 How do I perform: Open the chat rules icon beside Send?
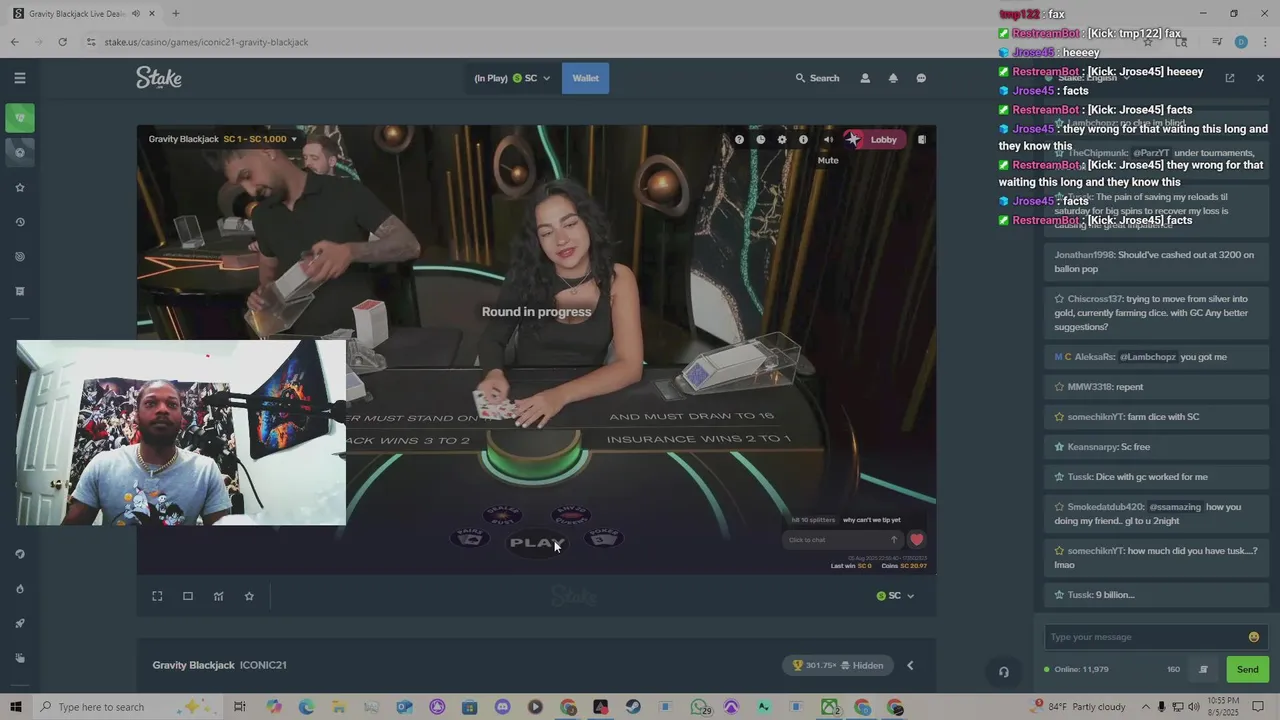(1204, 670)
